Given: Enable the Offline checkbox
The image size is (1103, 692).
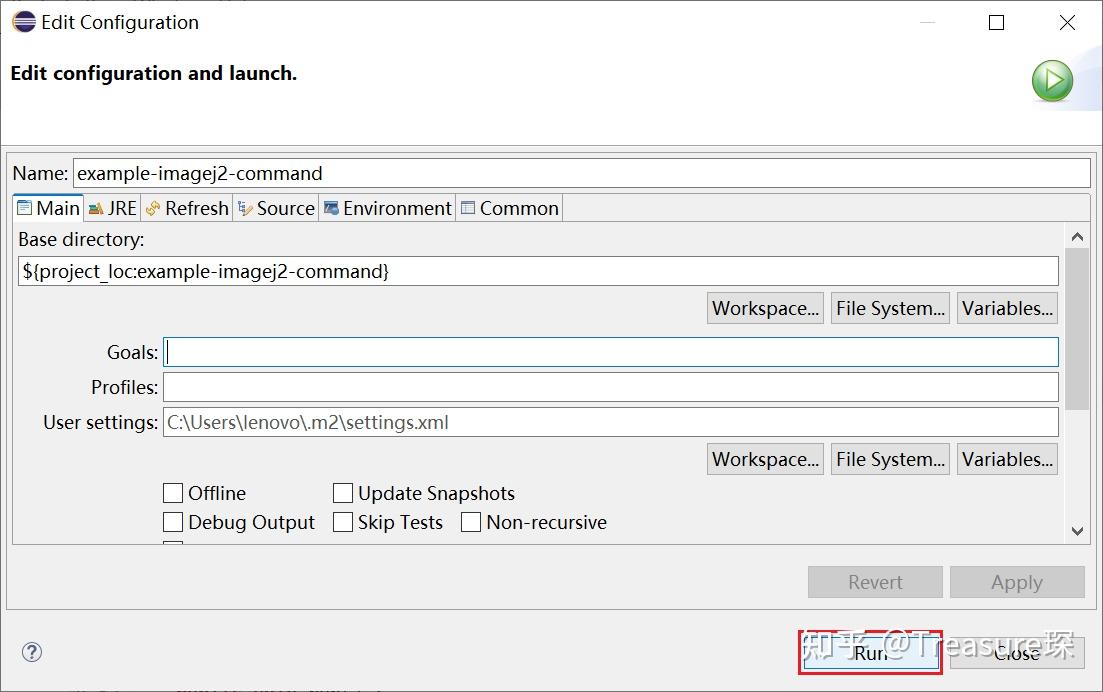Looking at the screenshot, I should click(173, 493).
